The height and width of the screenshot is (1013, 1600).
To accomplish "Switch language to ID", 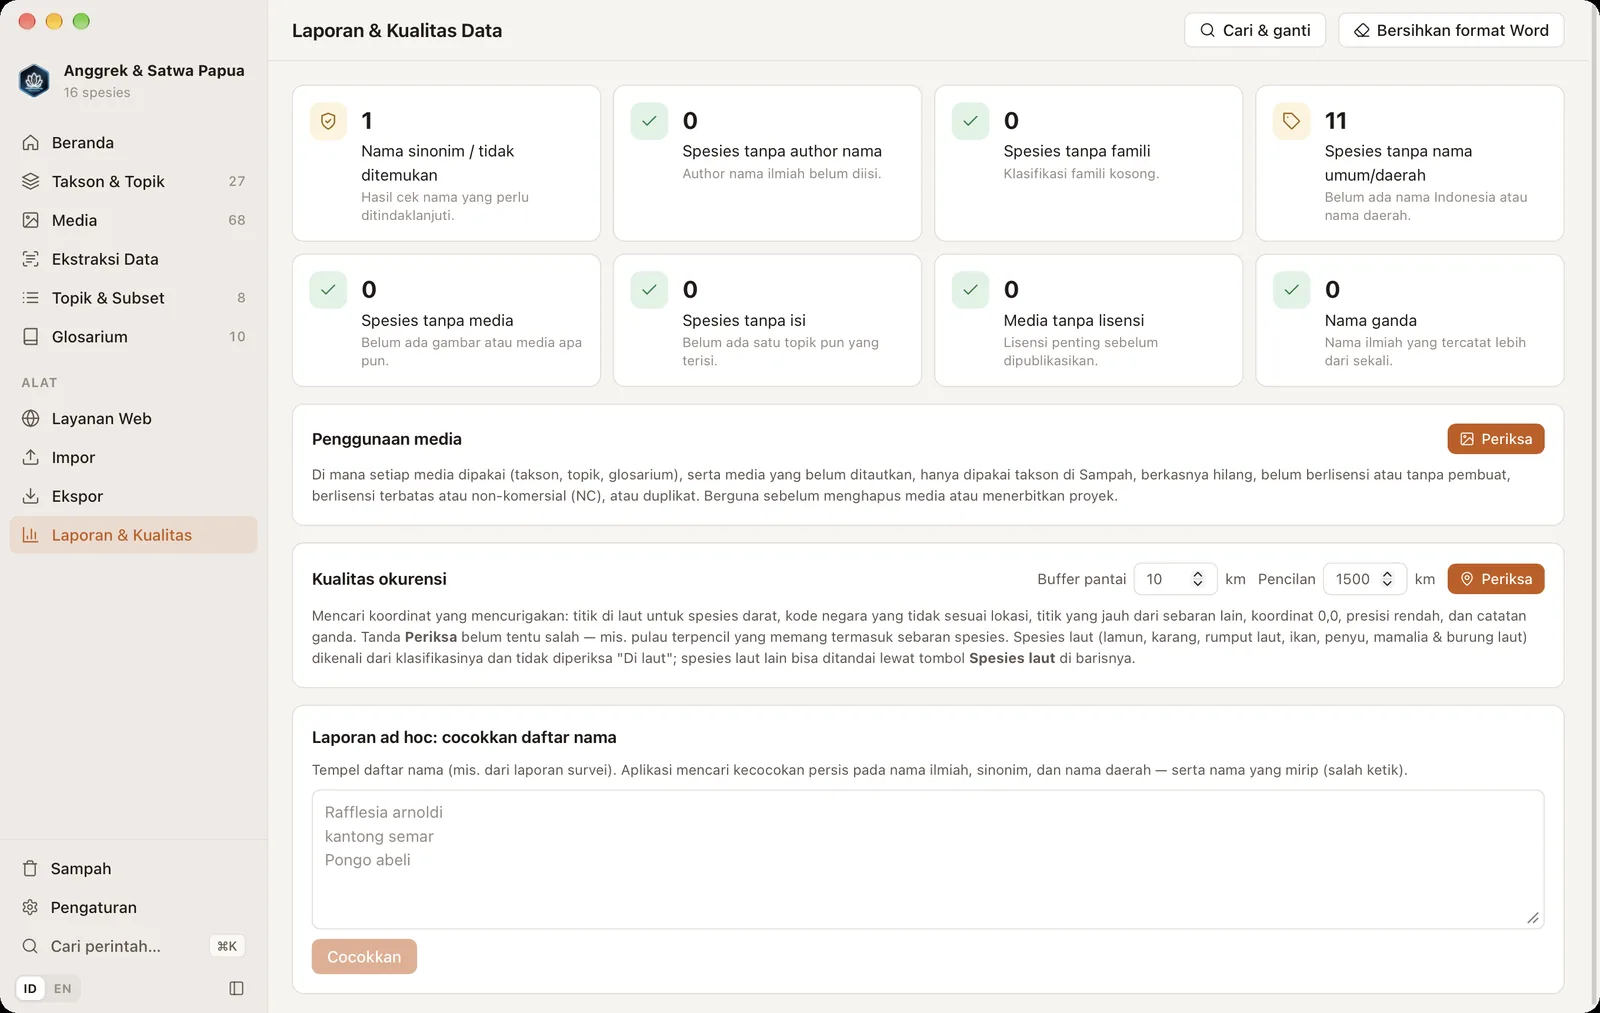I will (30, 989).
